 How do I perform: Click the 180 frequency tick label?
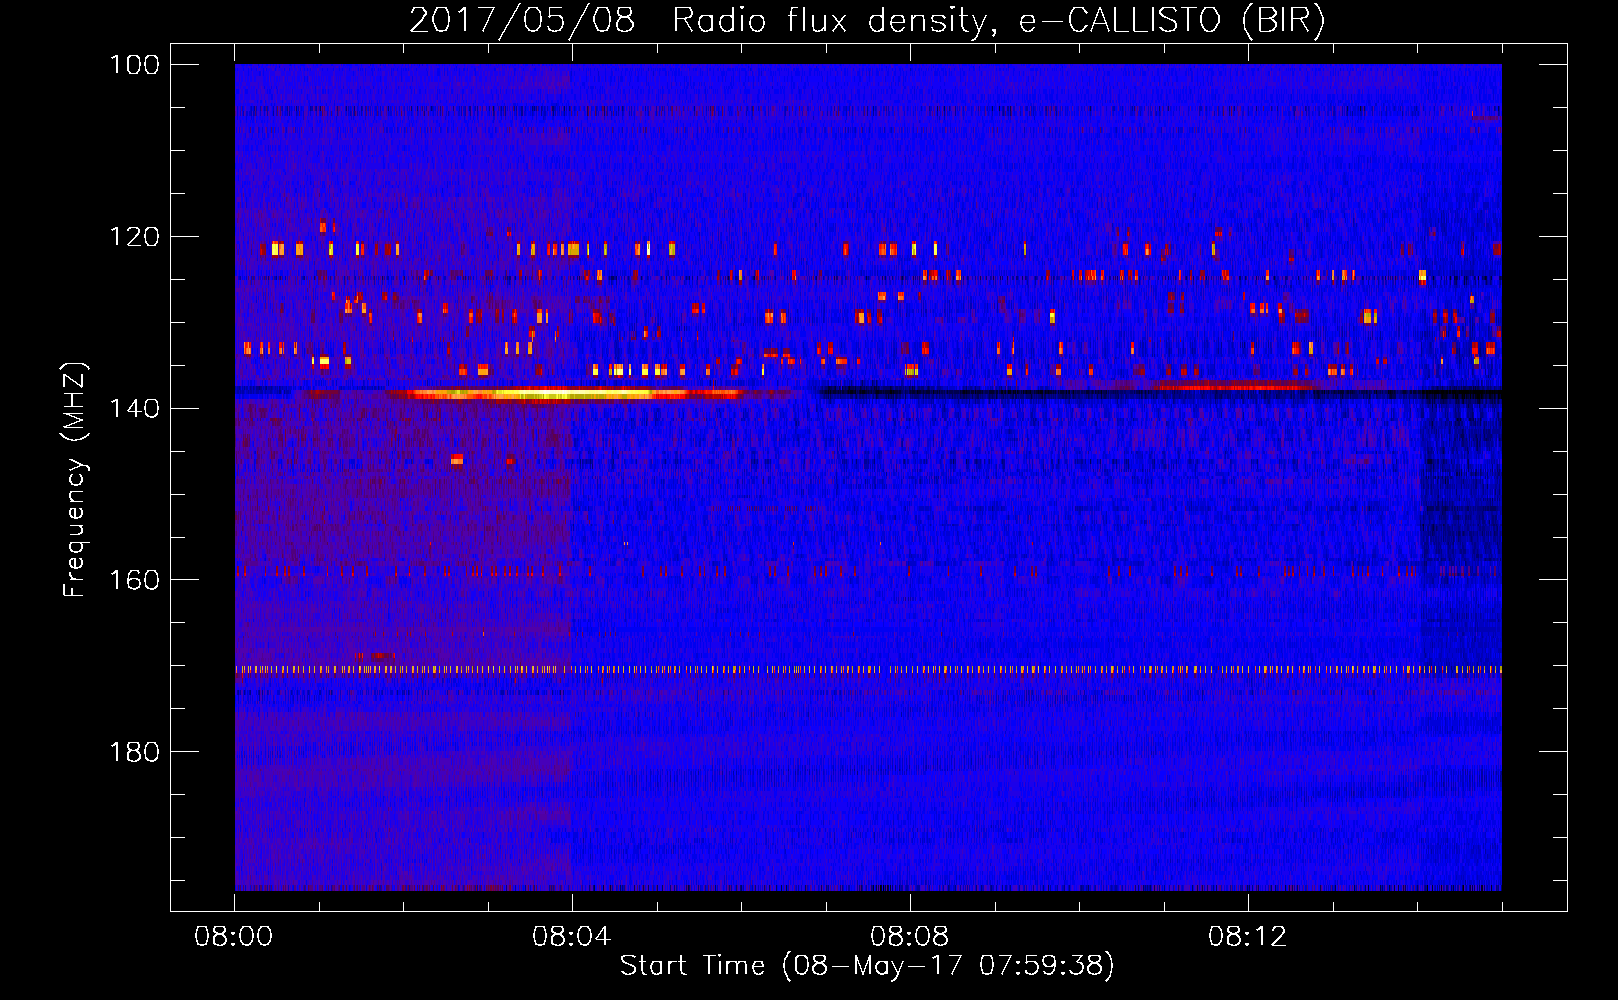click(136, 752)
